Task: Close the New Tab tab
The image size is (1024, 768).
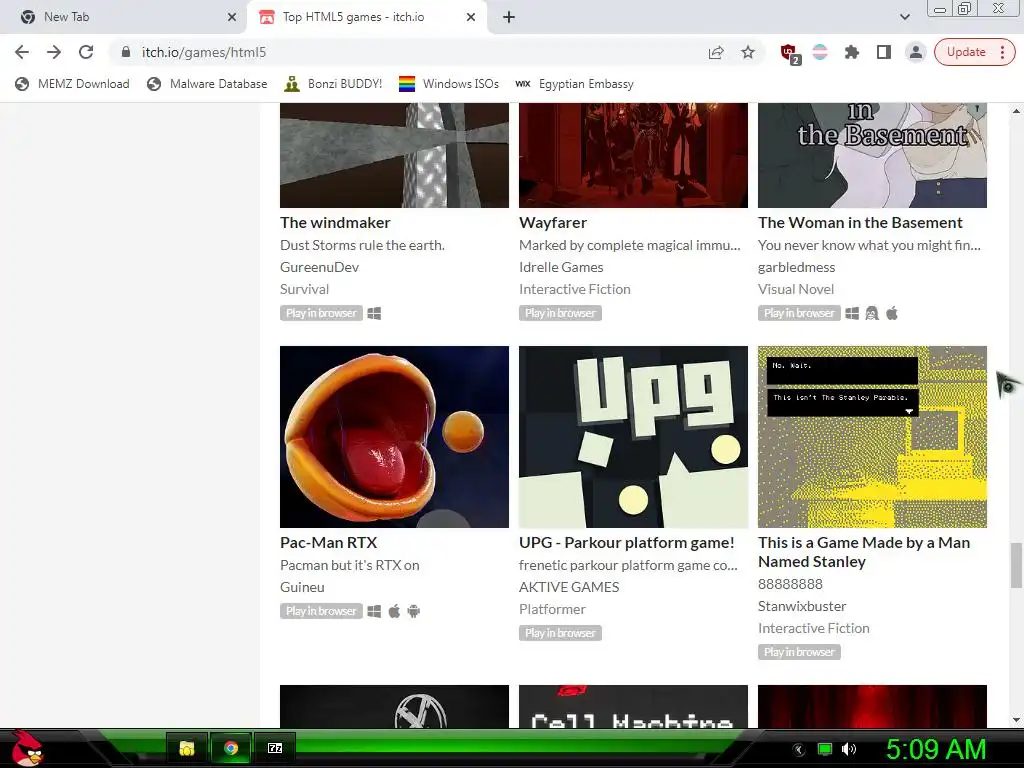Action: (x=231, y=17)
